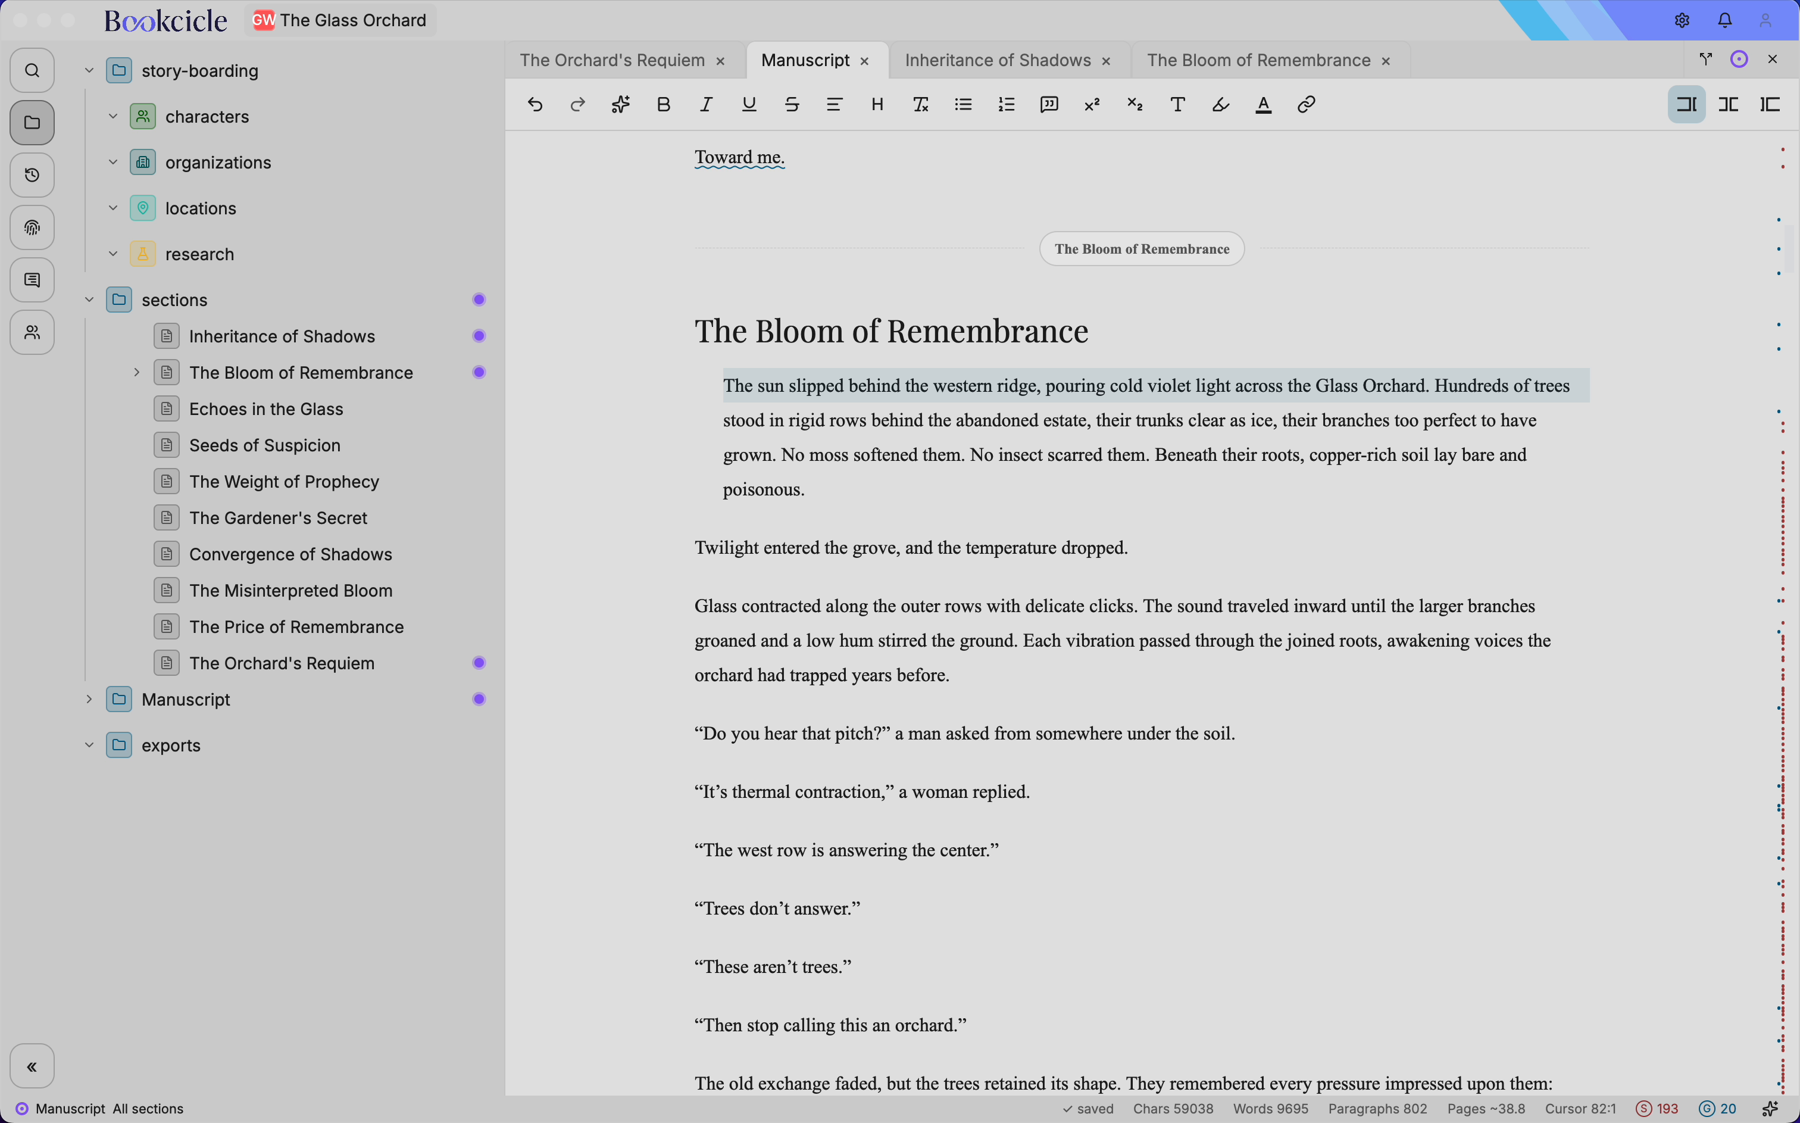This screenshot has height=1123, width=1800.
Task: Open the history panel in sidebar
Action: click(32, 175)
